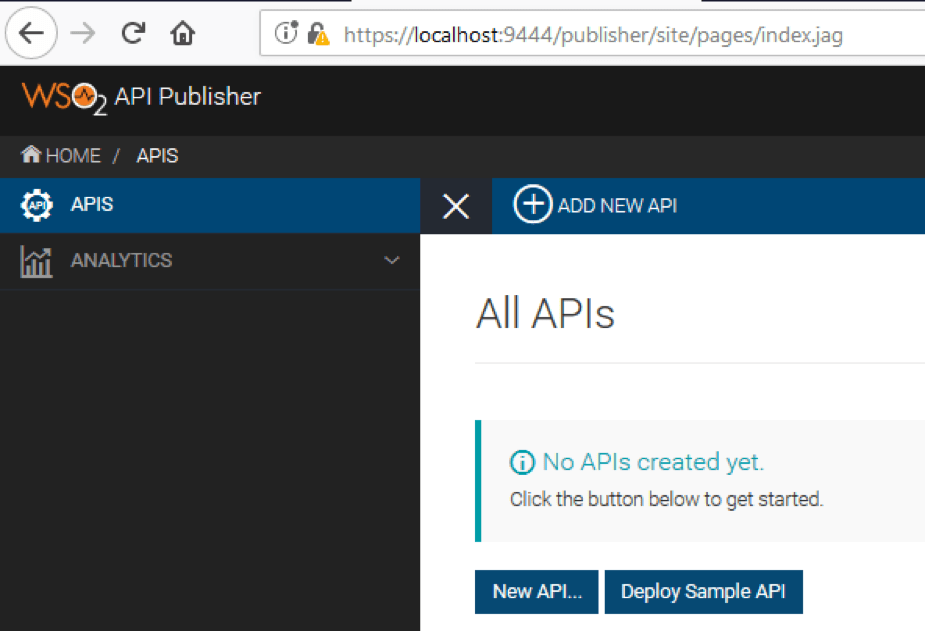Open browser home page icon
The image size is (925, 631).
pos(182,33)
